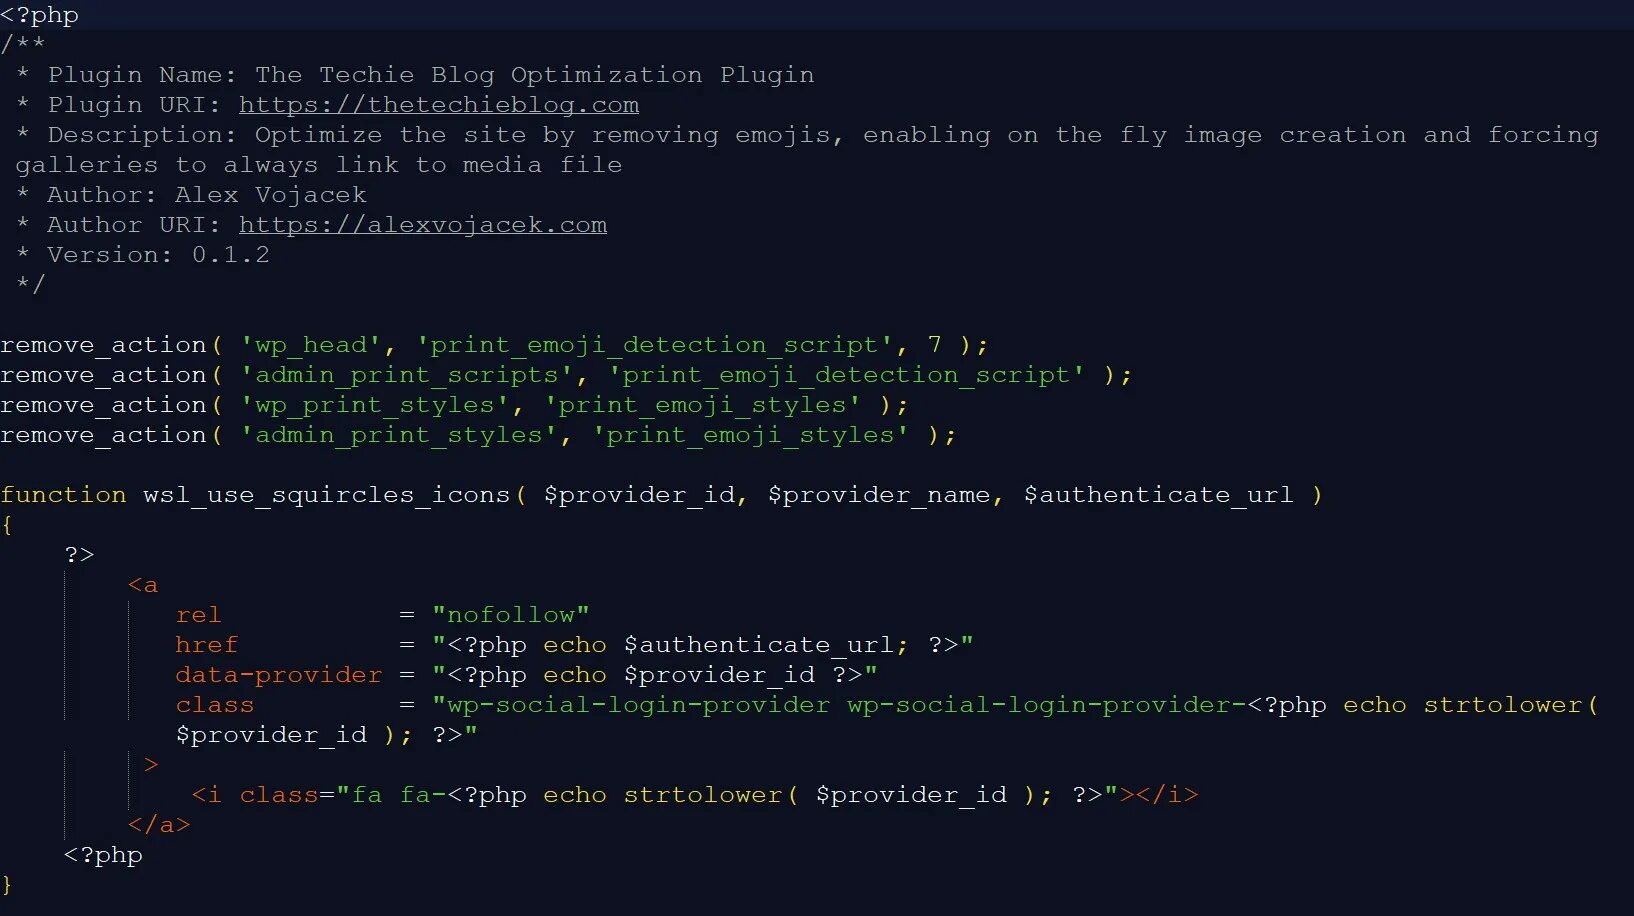Click the function keyword

pos(64,495)
